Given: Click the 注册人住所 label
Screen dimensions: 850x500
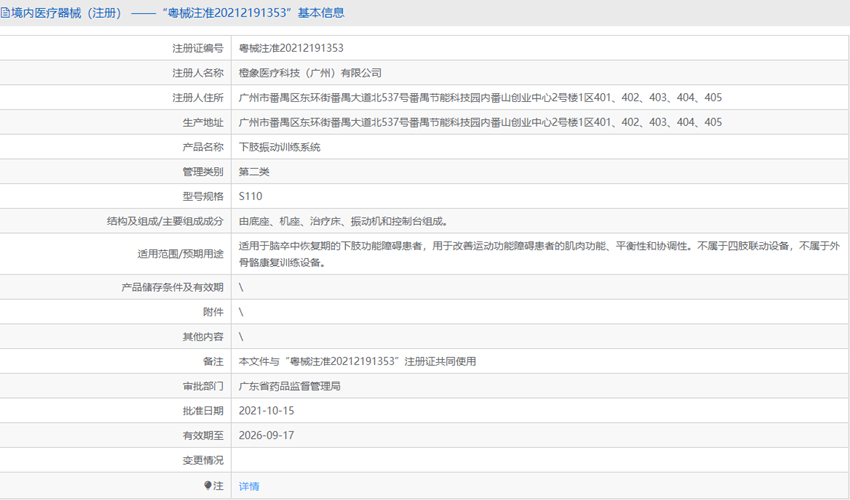Looking at the screenshot, I should (x=198, y=98).
